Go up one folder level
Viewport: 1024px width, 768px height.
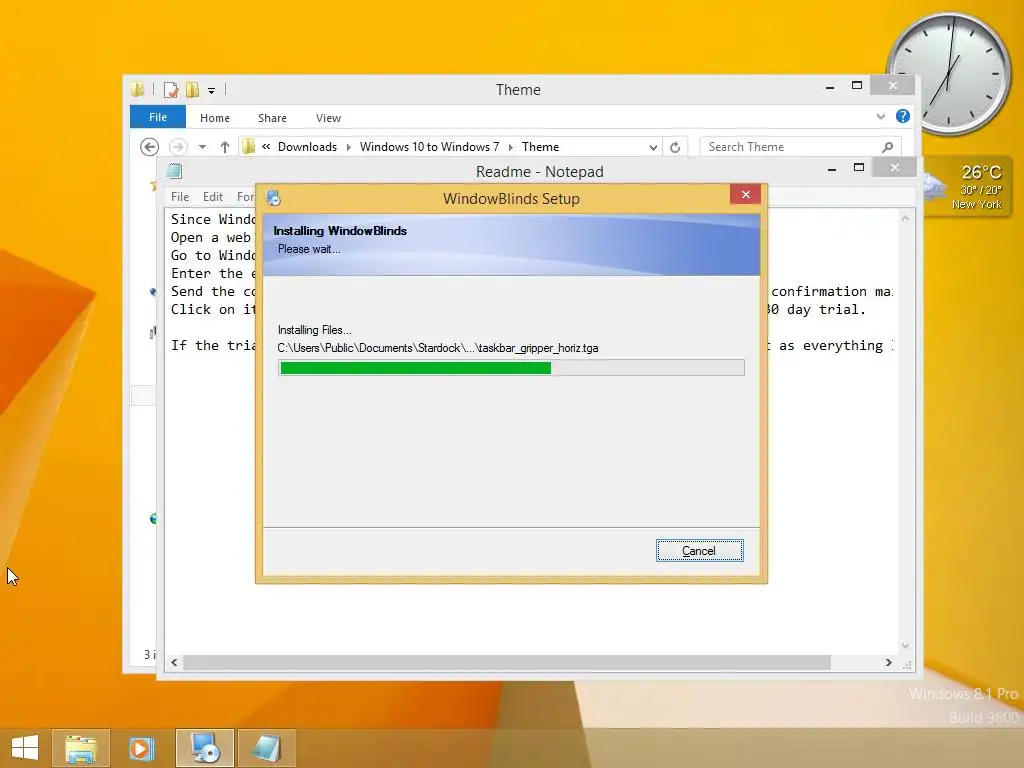[225, 147]
